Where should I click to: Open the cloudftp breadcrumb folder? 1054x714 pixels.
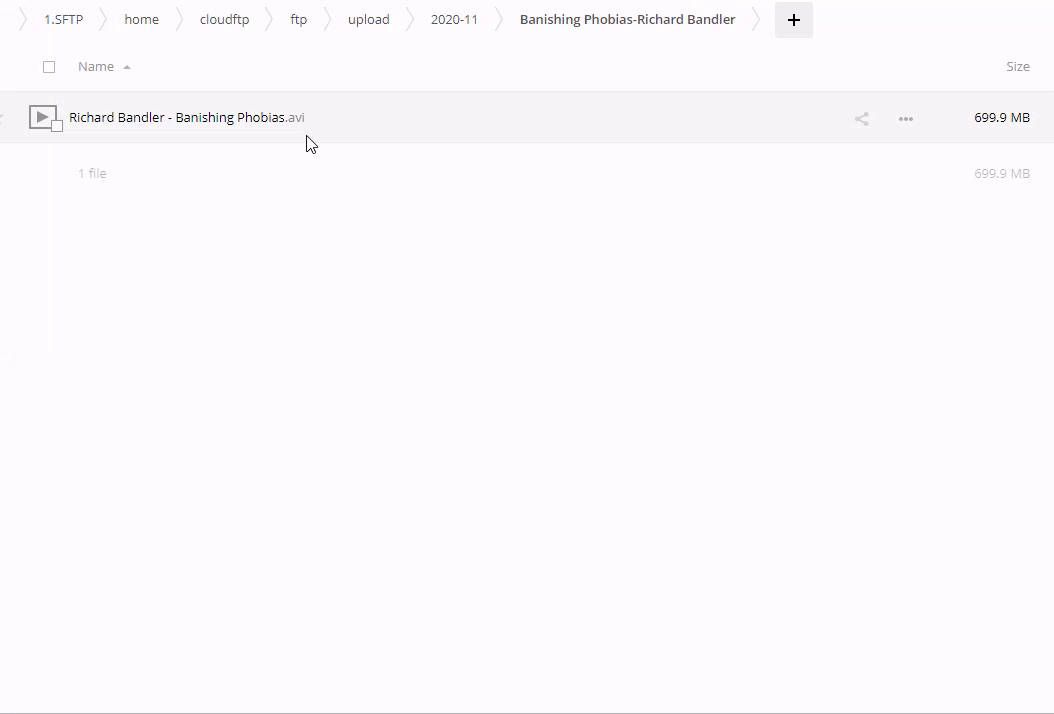(224, 20)
